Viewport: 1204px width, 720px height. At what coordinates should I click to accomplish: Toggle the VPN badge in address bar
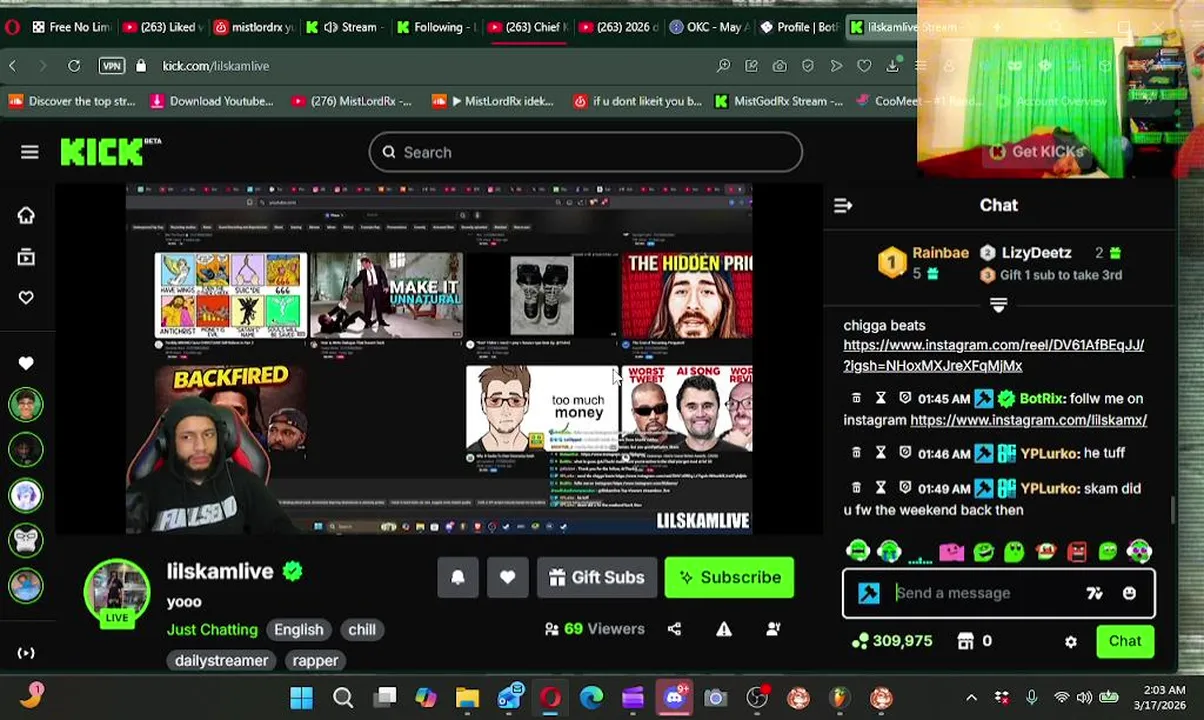[111, 66]
